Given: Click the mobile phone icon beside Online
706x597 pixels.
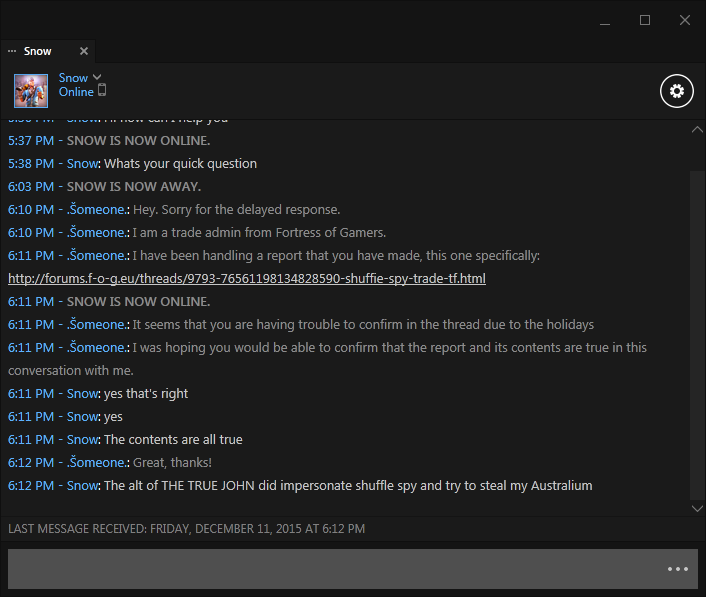Looking at the screenshot, I should pyautogui.click(x=102, y=91).
